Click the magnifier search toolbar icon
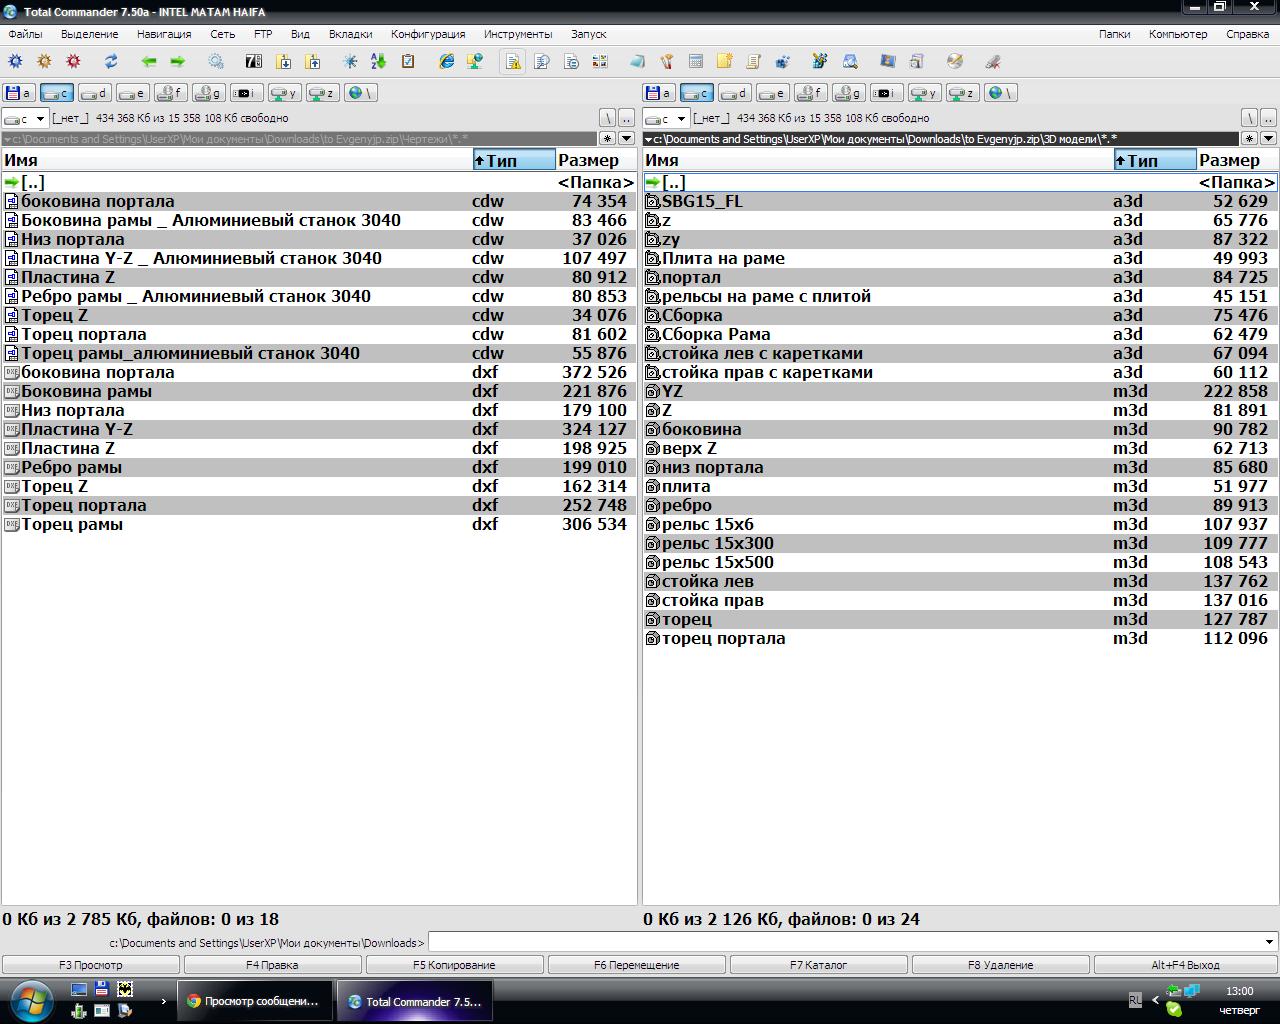 pyautogui.click(x=850, y=62)
